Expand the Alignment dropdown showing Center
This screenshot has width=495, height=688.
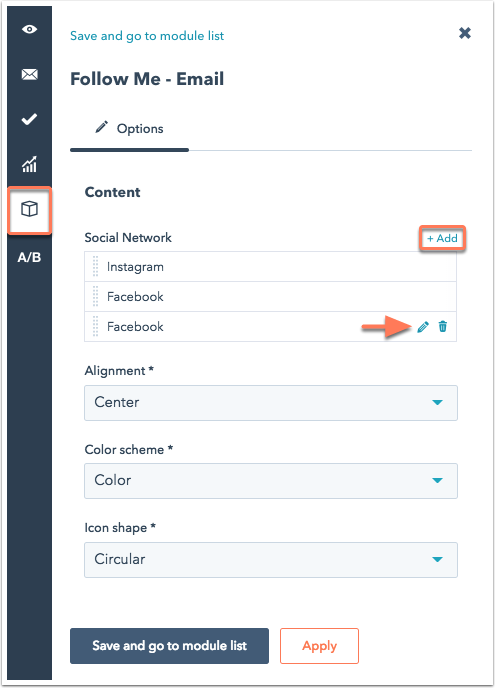[271, 403]
